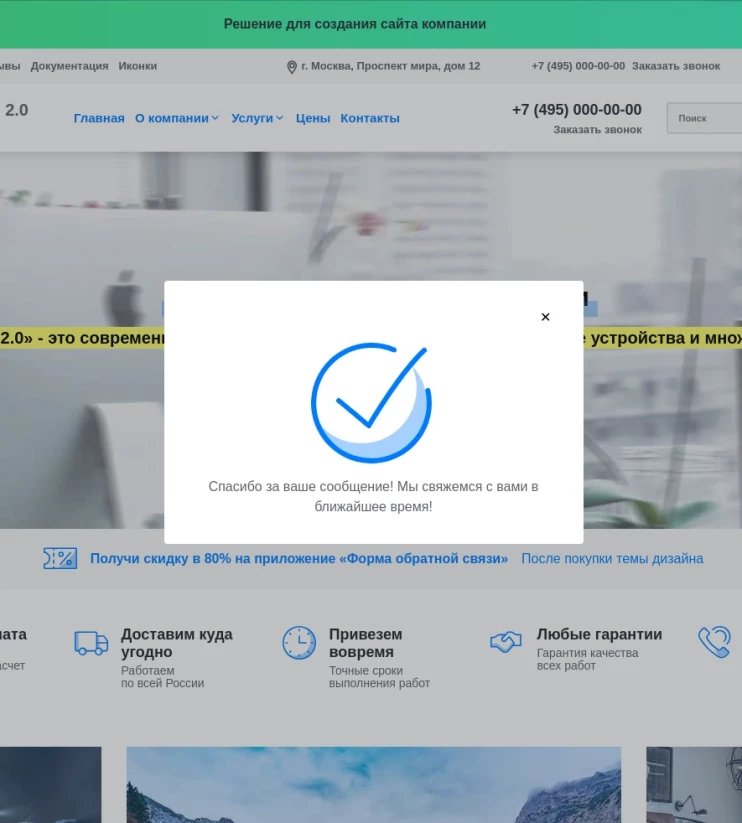Click the green banner "Решение для создания сайта компании"

pos(355,24)
